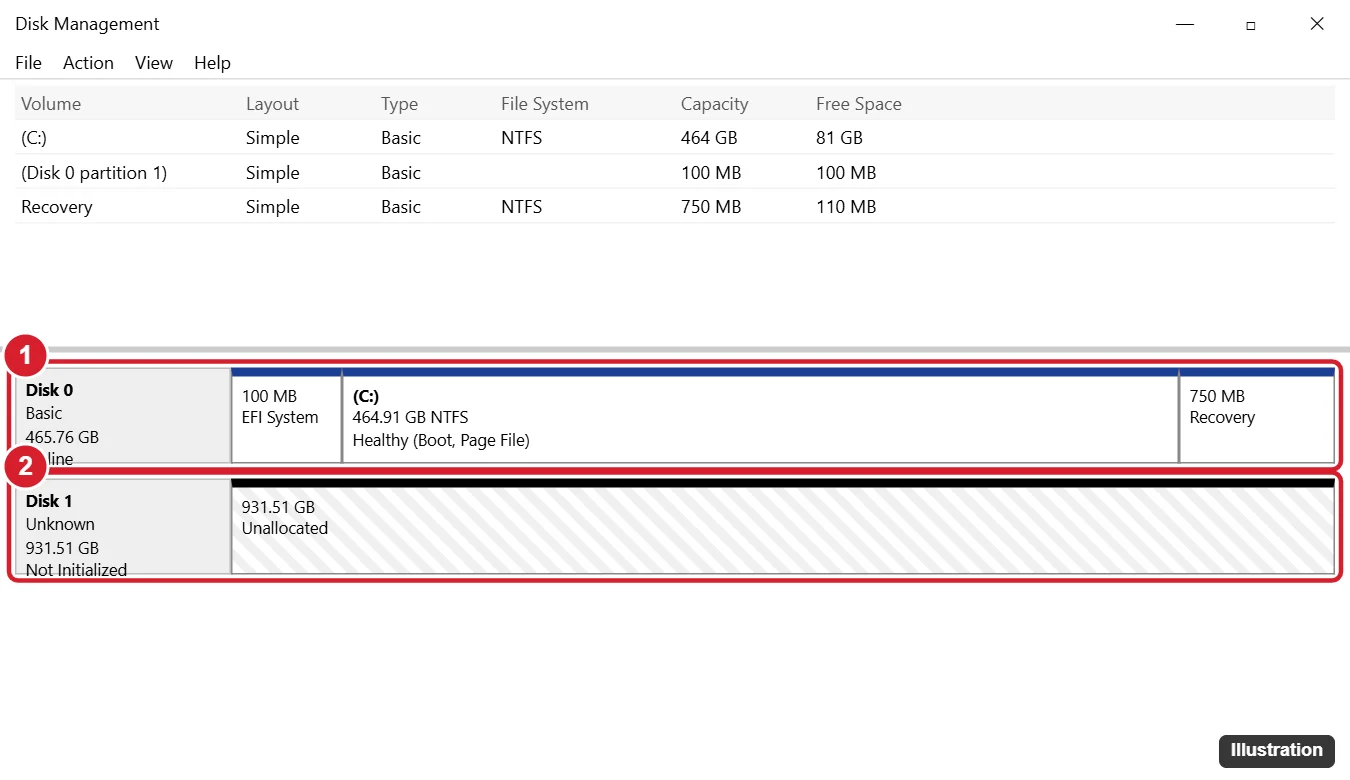Screen dimensions: 1350x780
Task: Click the 110 MB free space cell
Action: [x=846, y=207]
